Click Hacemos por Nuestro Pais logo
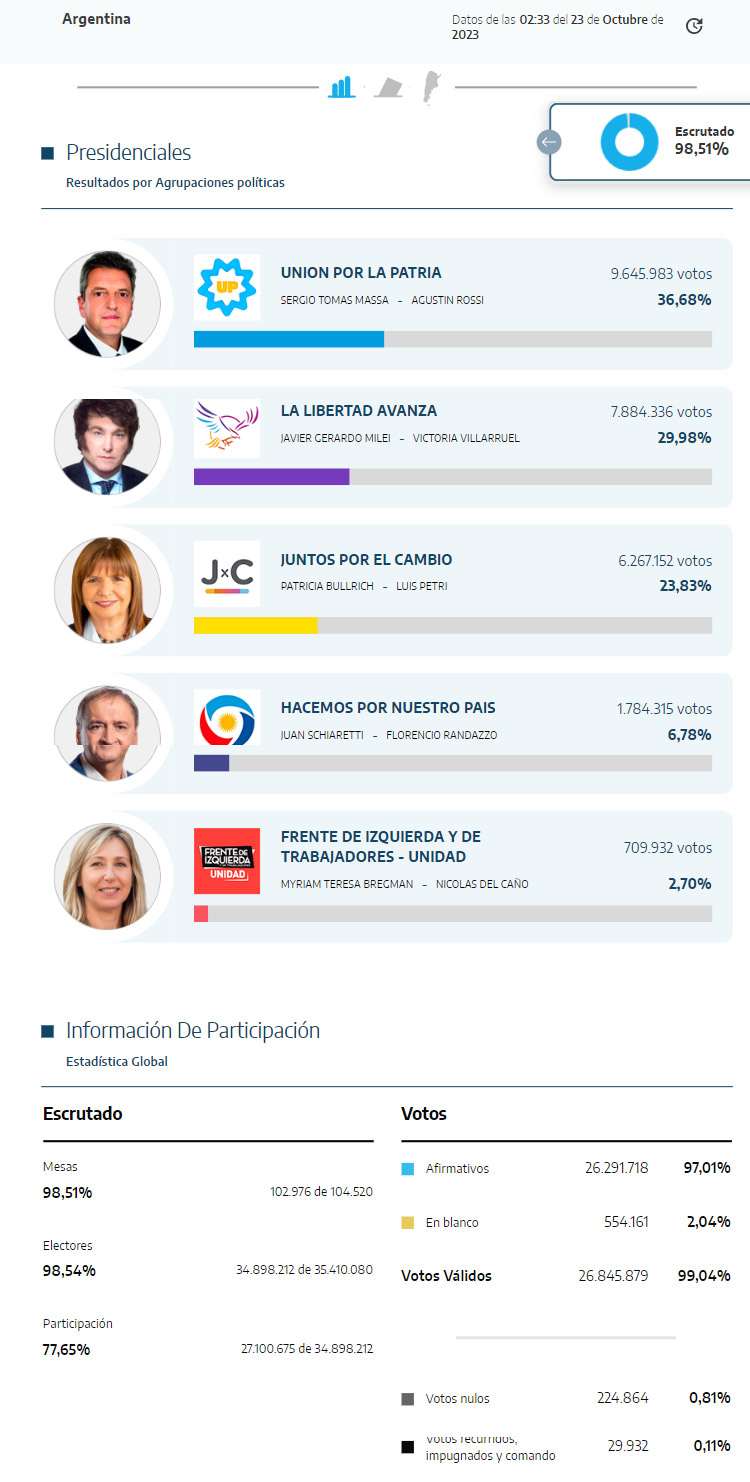Screen dimensions: 750x1482 [x=227, y=718]
